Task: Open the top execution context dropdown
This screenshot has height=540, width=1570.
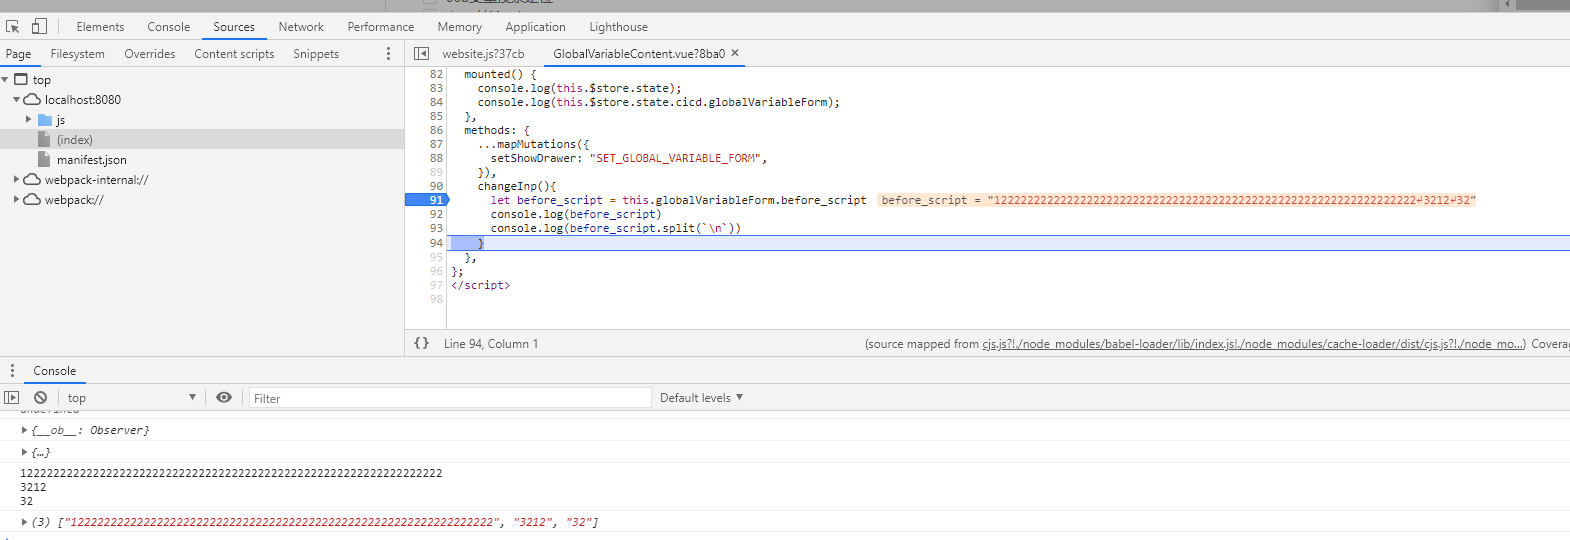Action: pos(131,397)
